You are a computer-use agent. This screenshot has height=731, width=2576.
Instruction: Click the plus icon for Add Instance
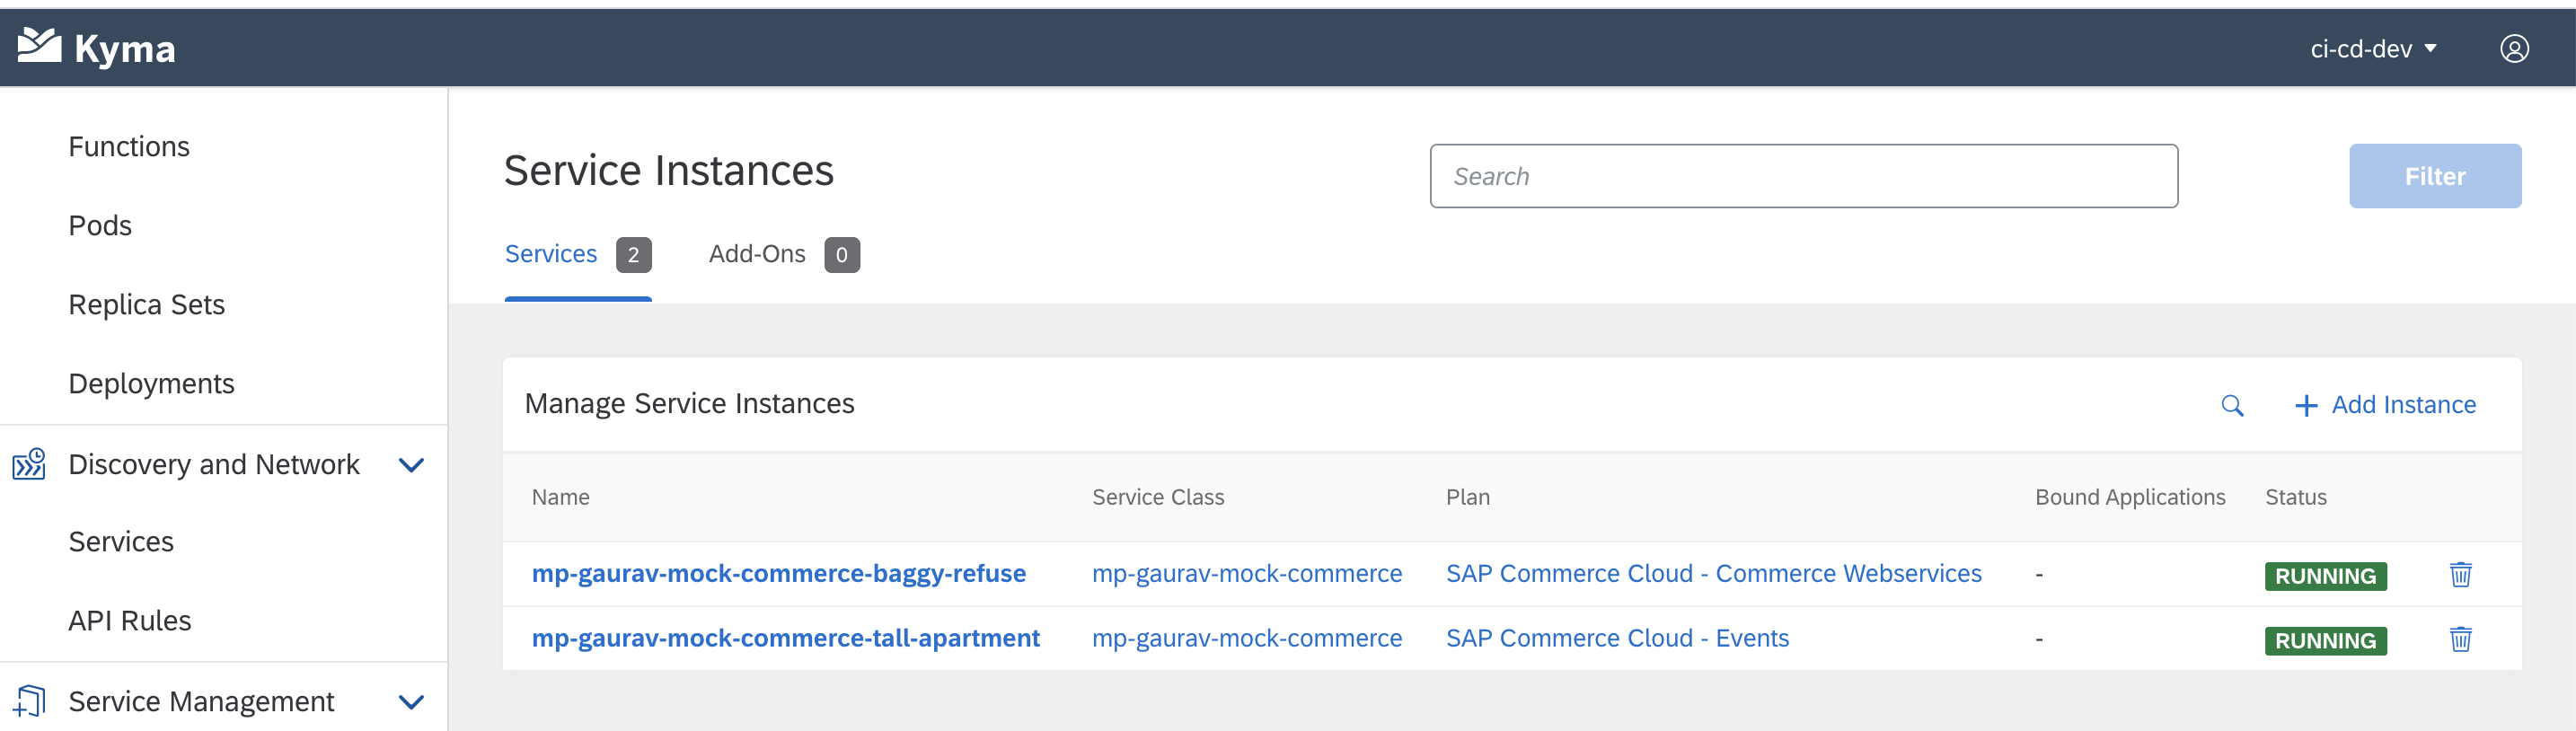tap(2306, 405)
